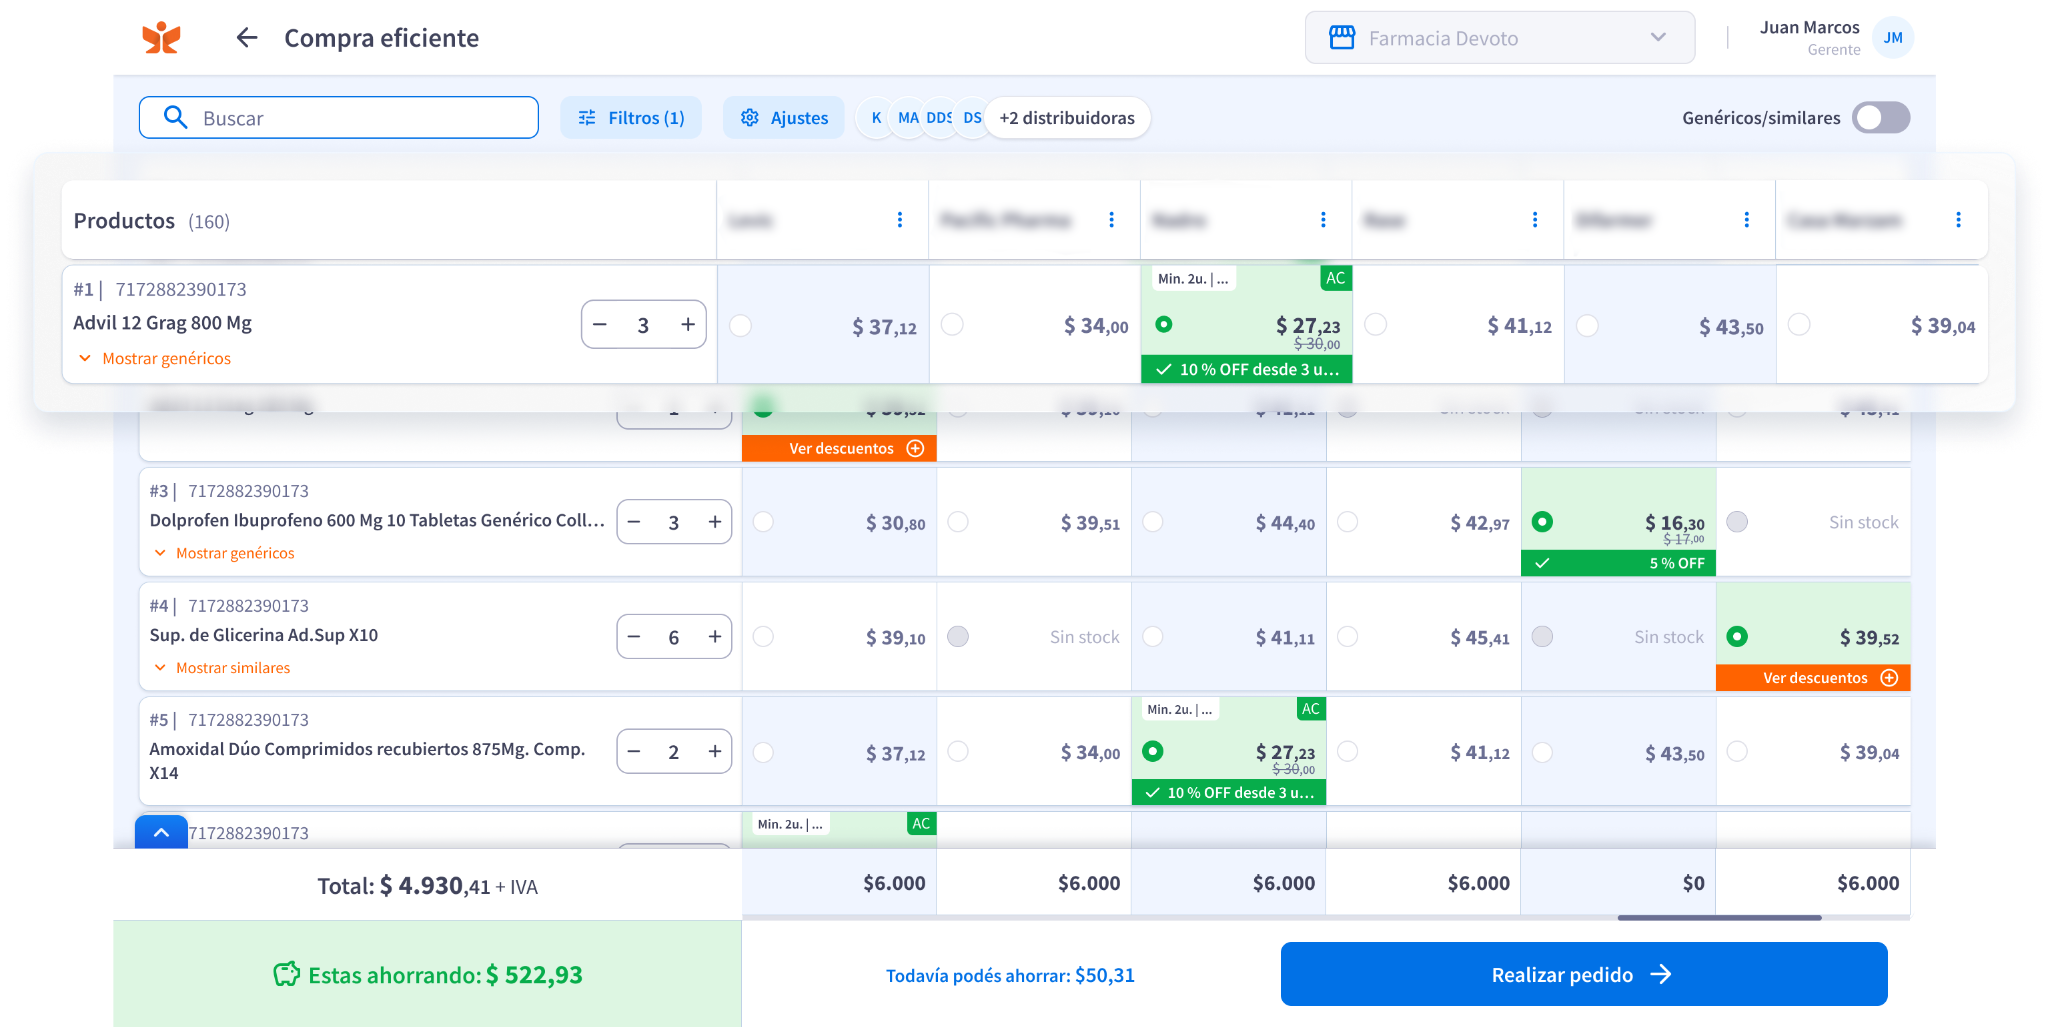Decrease quantity for Dolprofen Ibuprofeno
The image size is (2048, 1027).
click(634, 522)
